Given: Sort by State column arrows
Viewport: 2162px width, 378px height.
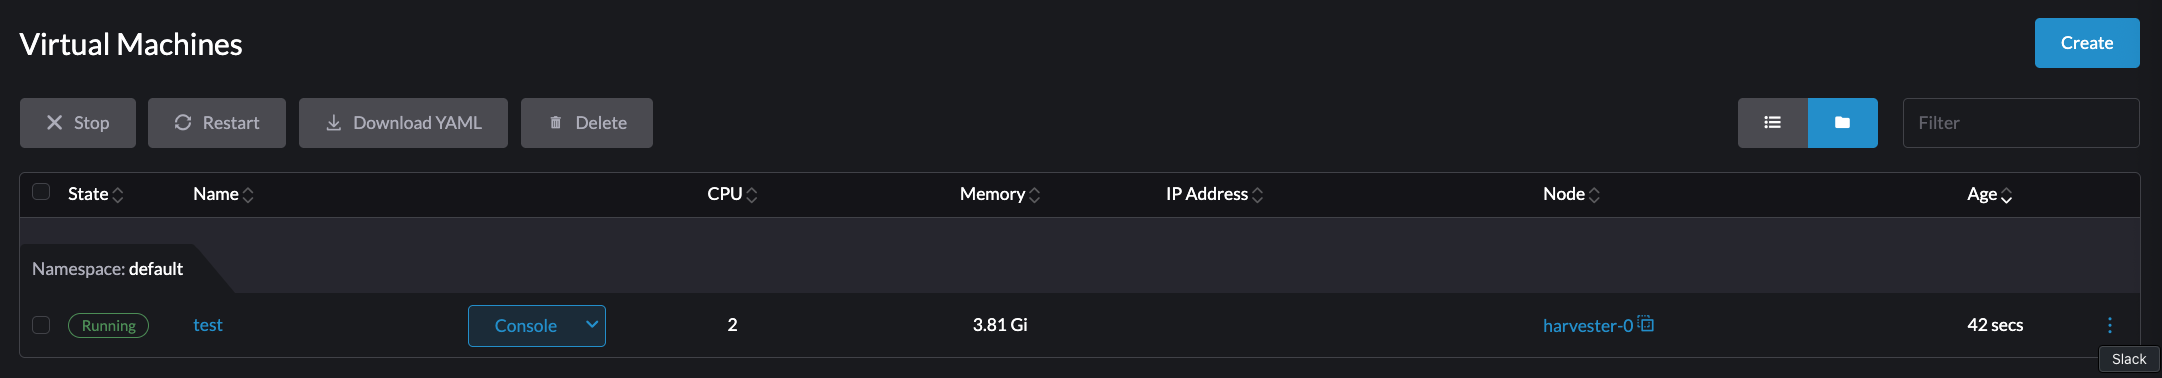Looking at the screenshot, I should click(118, 195).
